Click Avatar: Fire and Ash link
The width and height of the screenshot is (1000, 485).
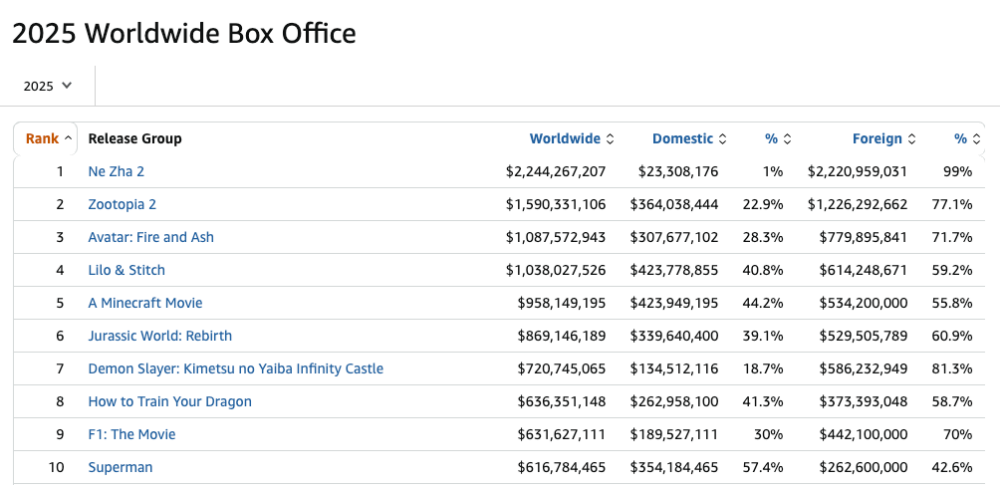(x=151, y=238)
